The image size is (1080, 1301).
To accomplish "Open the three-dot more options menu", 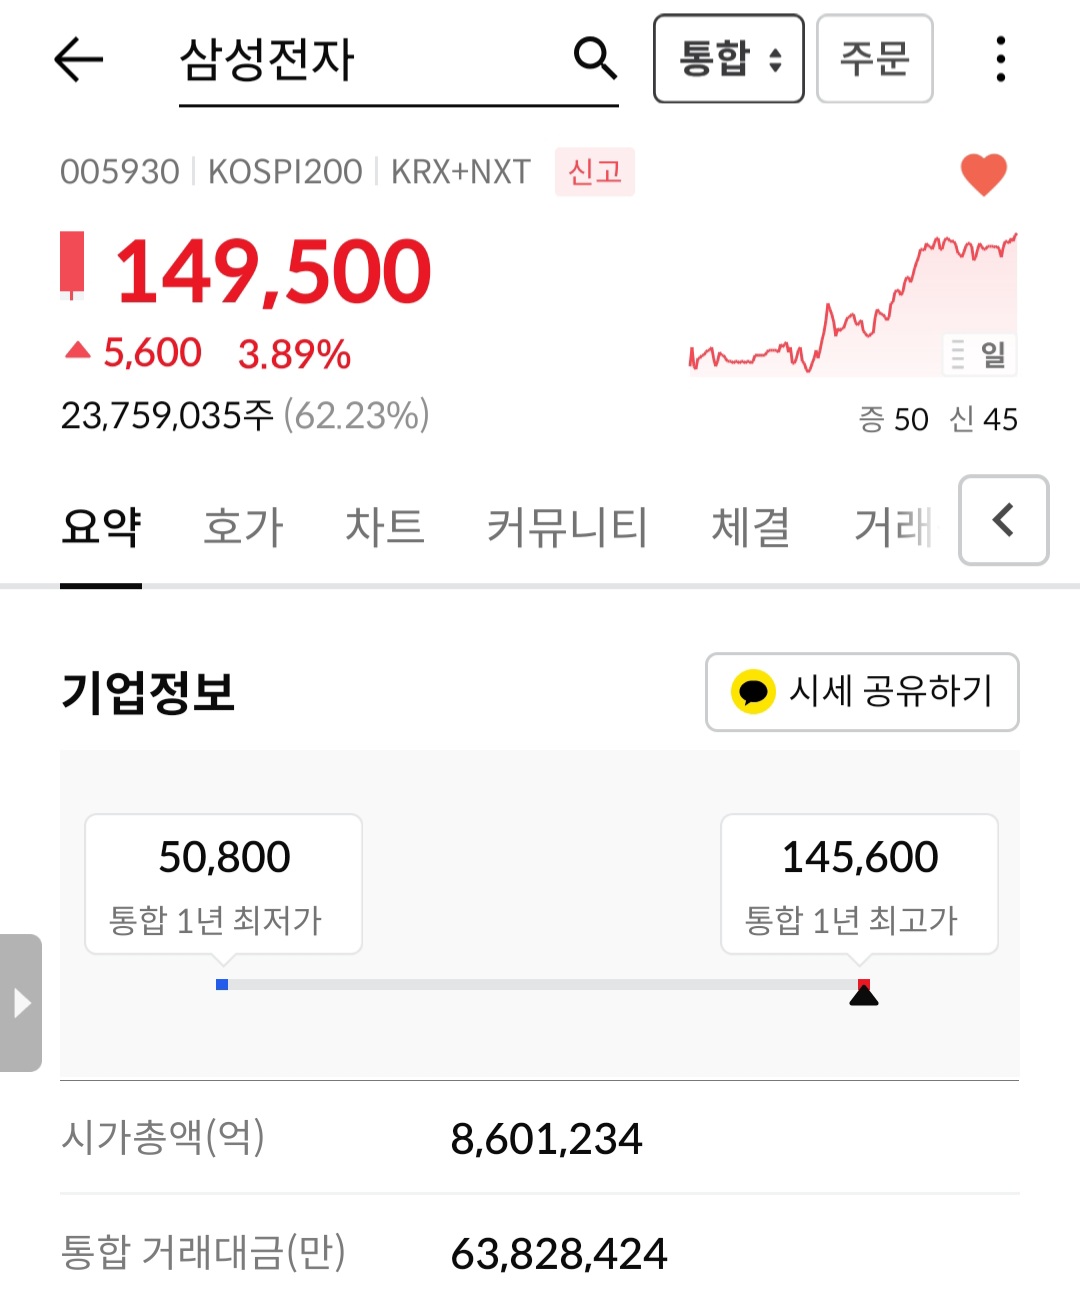I will 1000,59.
